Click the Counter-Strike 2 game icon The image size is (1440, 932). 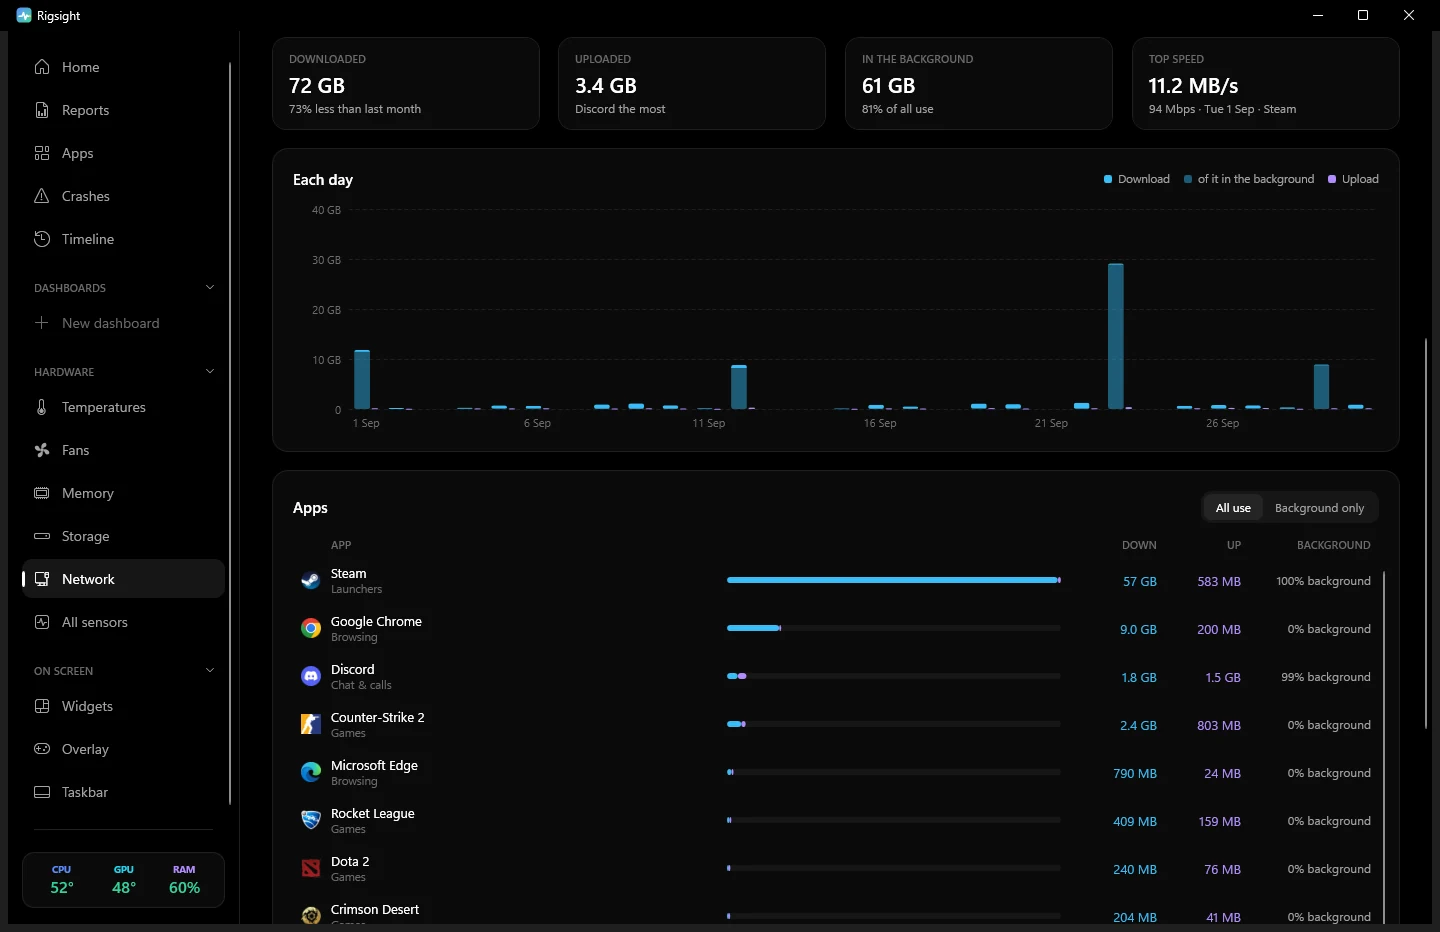[x=311, y=724]
